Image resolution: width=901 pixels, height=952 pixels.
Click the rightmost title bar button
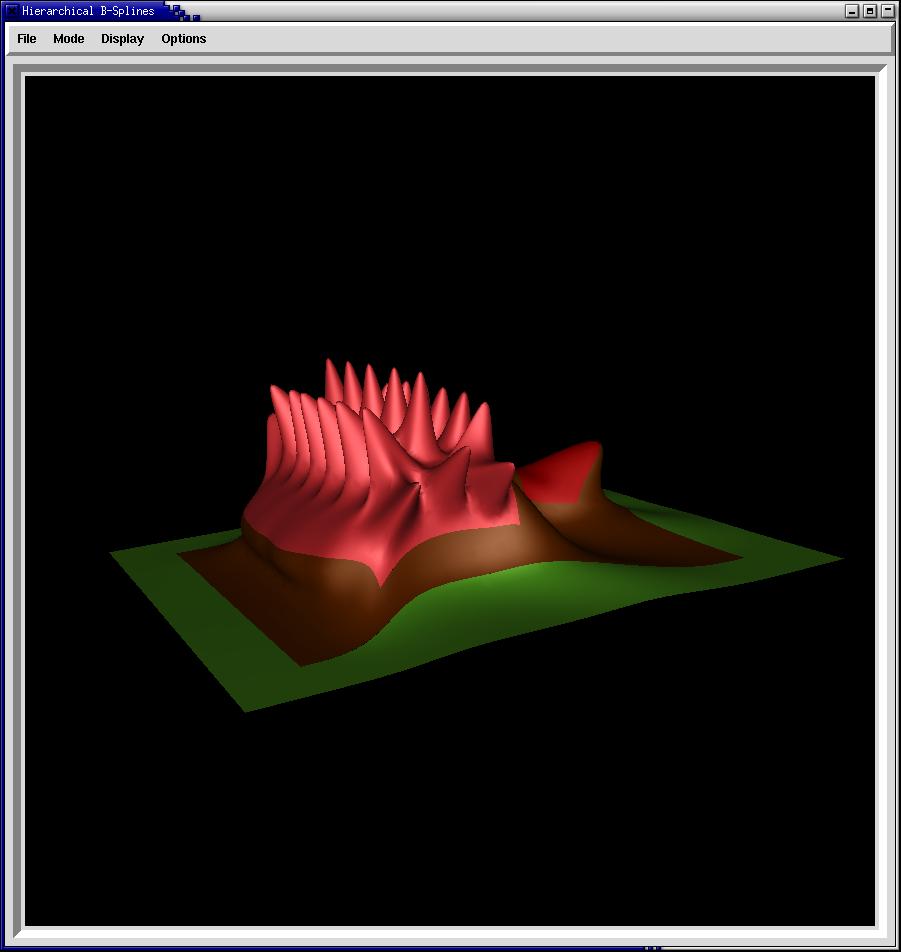point(887,11)
